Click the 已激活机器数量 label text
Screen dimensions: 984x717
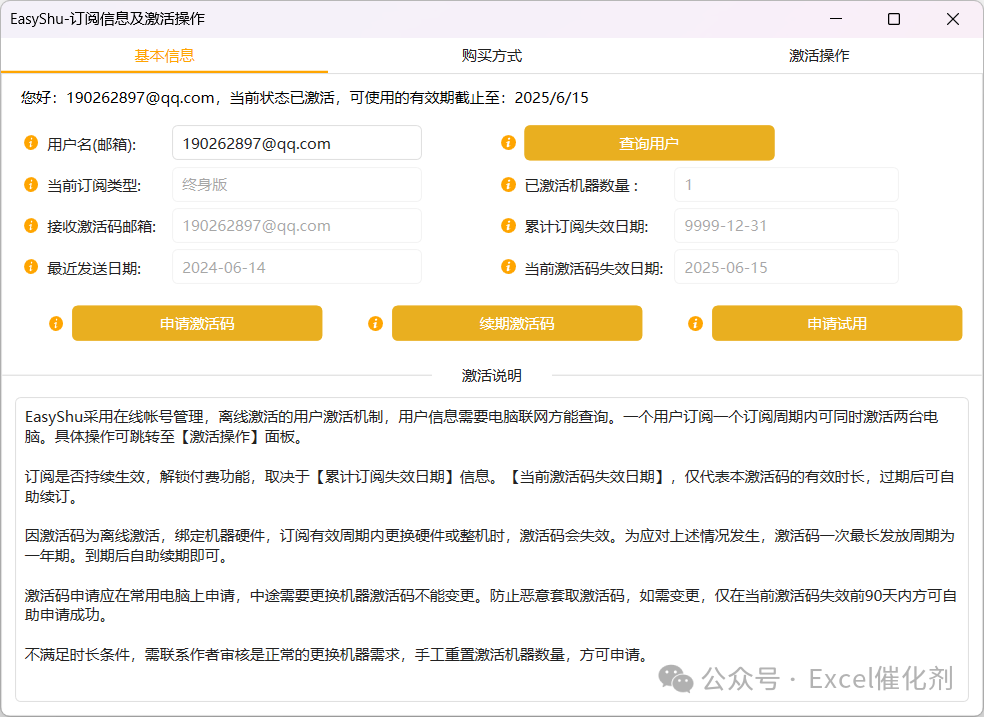click(581, 186)
